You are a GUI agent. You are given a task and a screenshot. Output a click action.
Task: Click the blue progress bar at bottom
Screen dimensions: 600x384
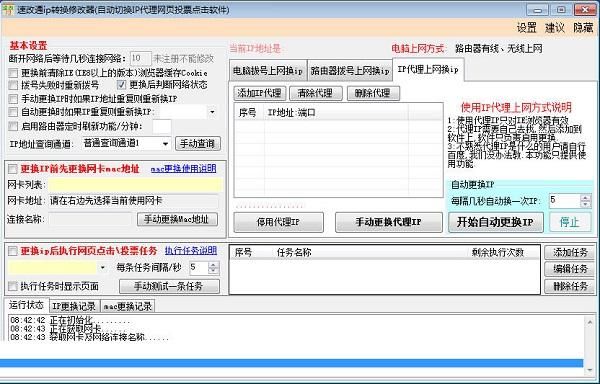(292, 363)
